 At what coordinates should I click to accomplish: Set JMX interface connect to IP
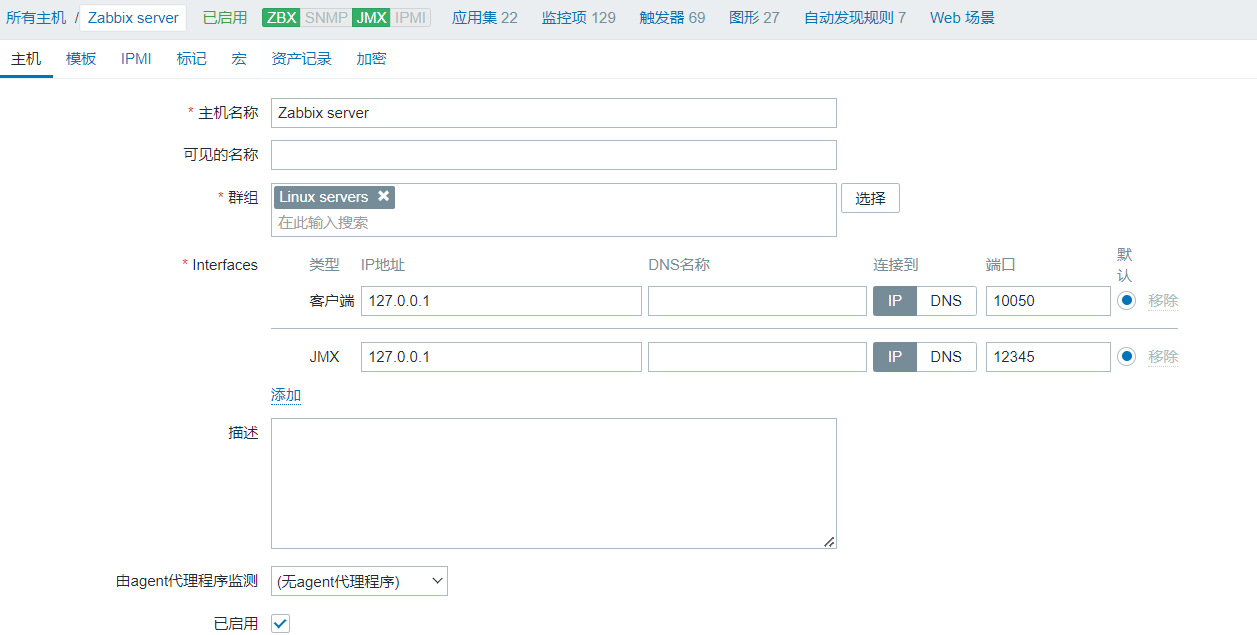(895, 357)
